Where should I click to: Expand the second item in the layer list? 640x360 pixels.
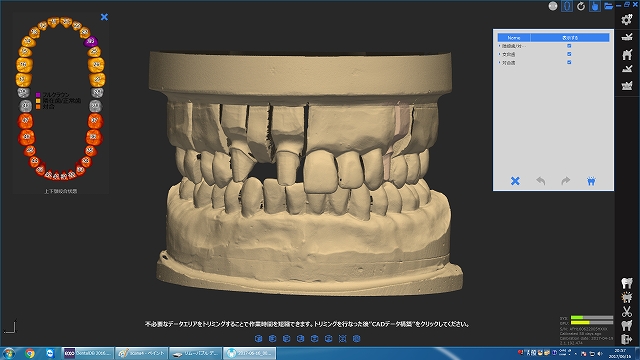pos(500,54)
